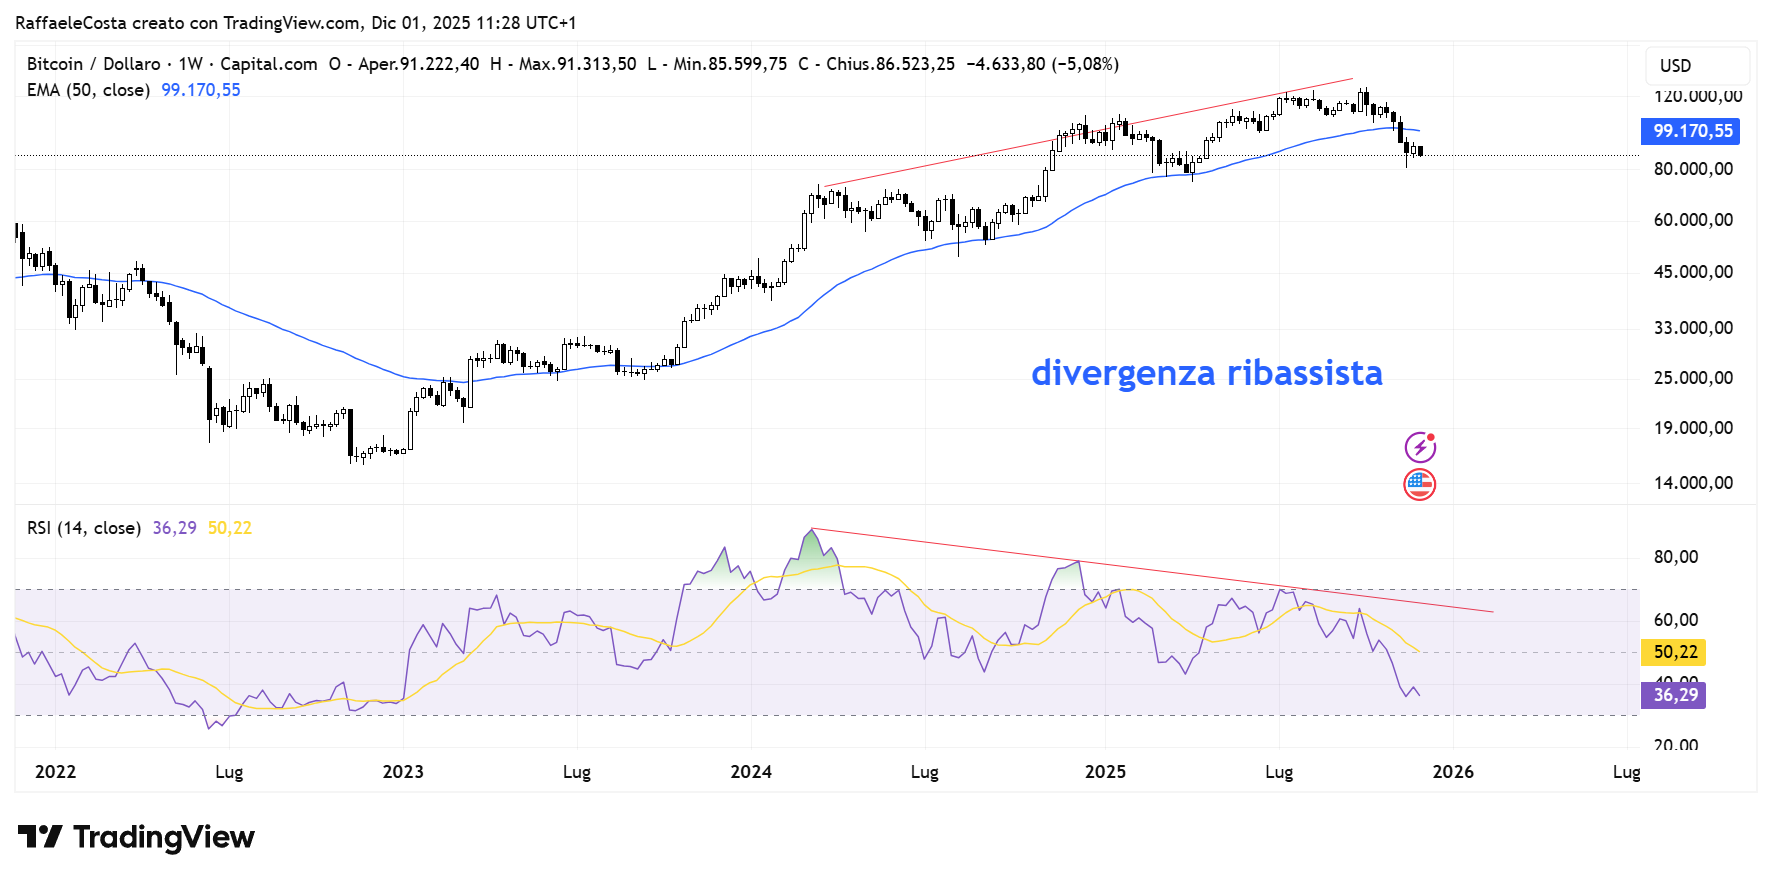The width and height of the screenshot is (1772, 882).
Task: Click the 2026 label on time axis
Action: tap(1452, 772)
